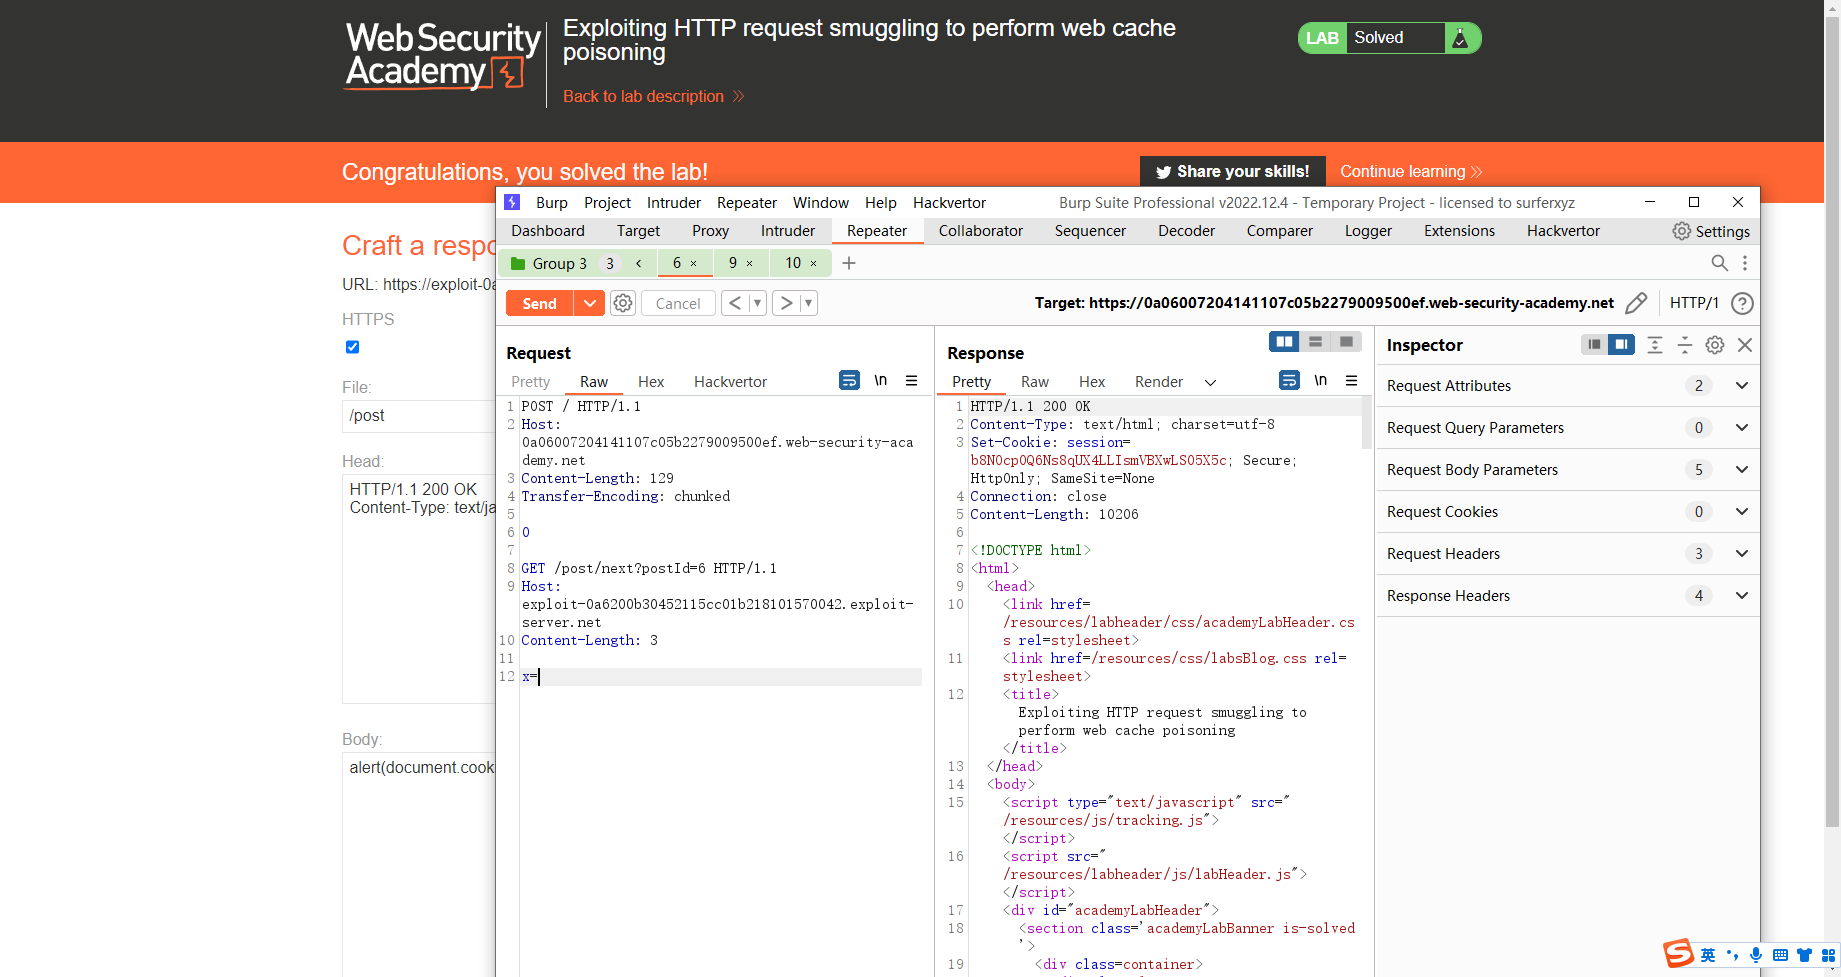Dock Inspector panel to the left
Viewport: 1841px width, 977px height.
(1594, 344)
